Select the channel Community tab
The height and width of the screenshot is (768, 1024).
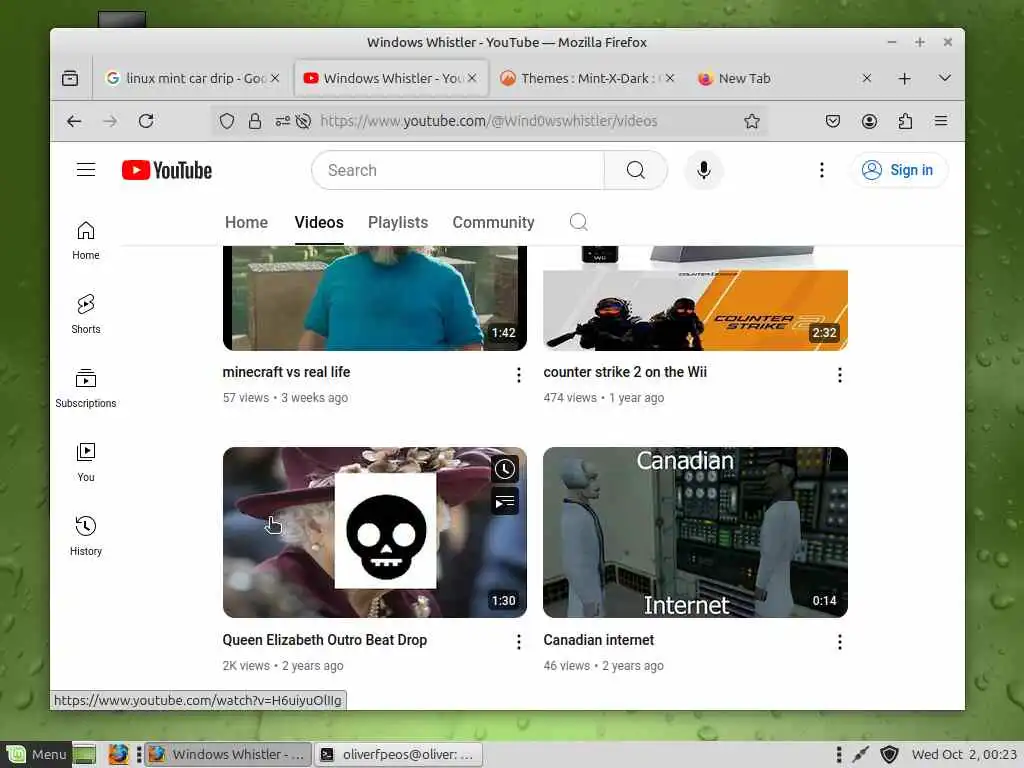pyautogui.click(x=493, y=222)
